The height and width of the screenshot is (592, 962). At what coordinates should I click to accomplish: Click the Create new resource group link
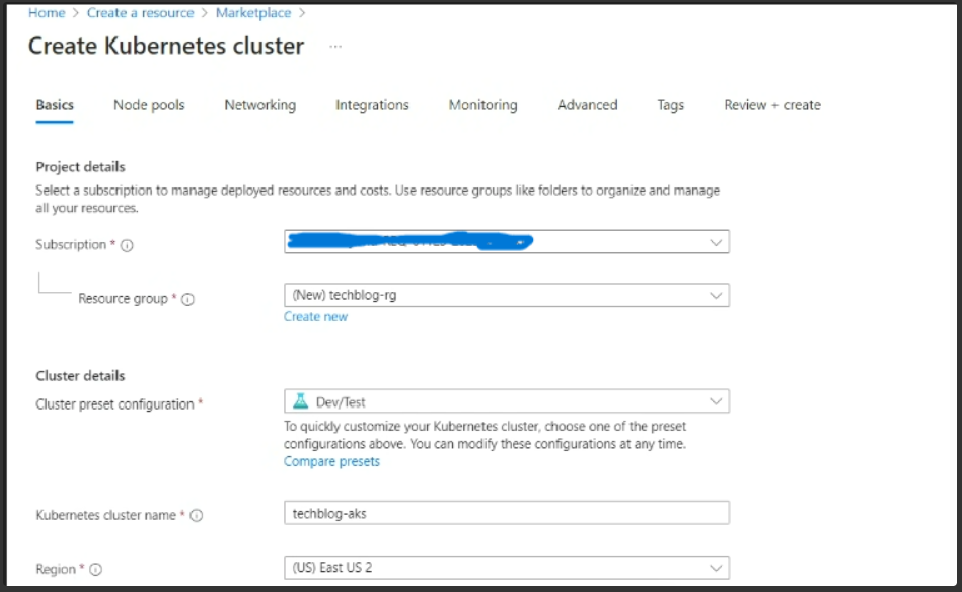[316, 317]
